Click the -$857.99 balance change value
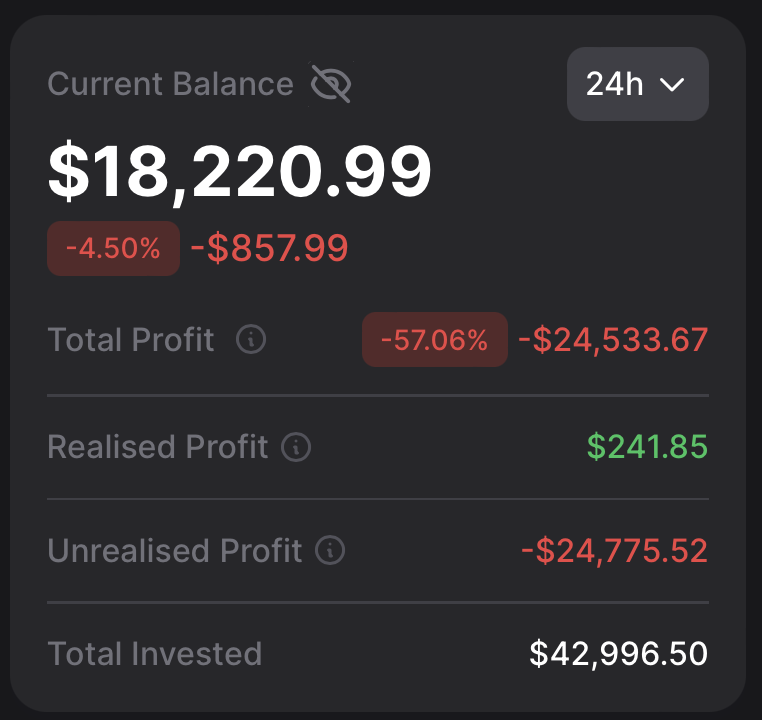The height and width of the screenshot is (720, 762). click(269, 248)
